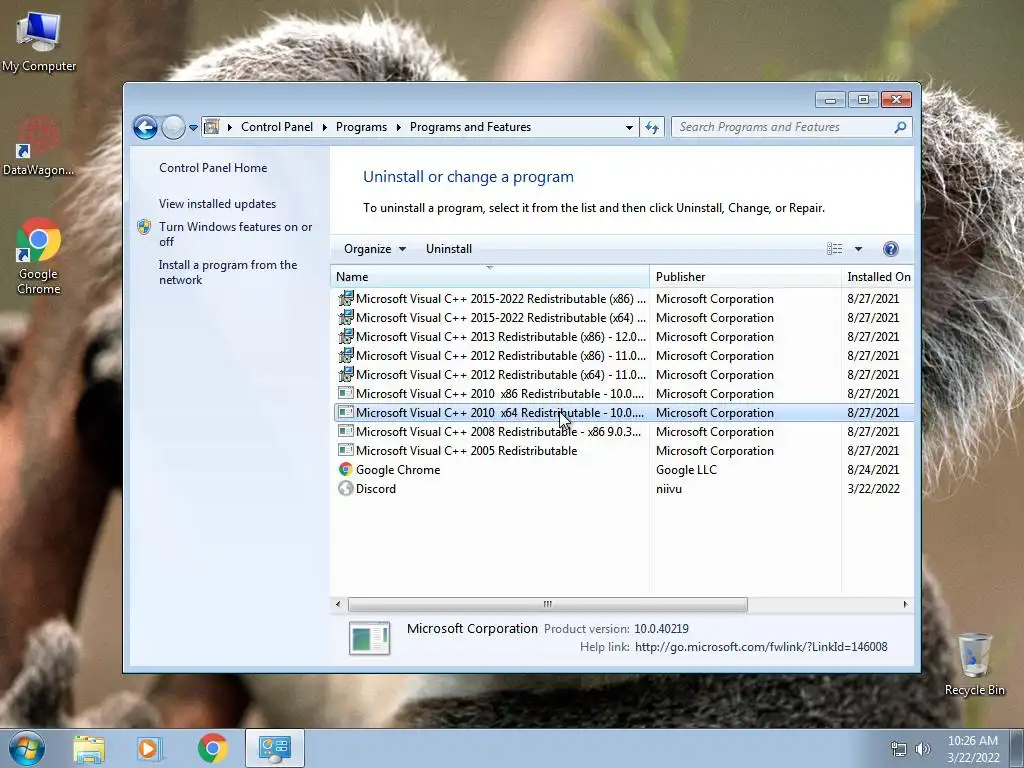
Task: Select Control Panel taskbar button
Action: (274, 748)
